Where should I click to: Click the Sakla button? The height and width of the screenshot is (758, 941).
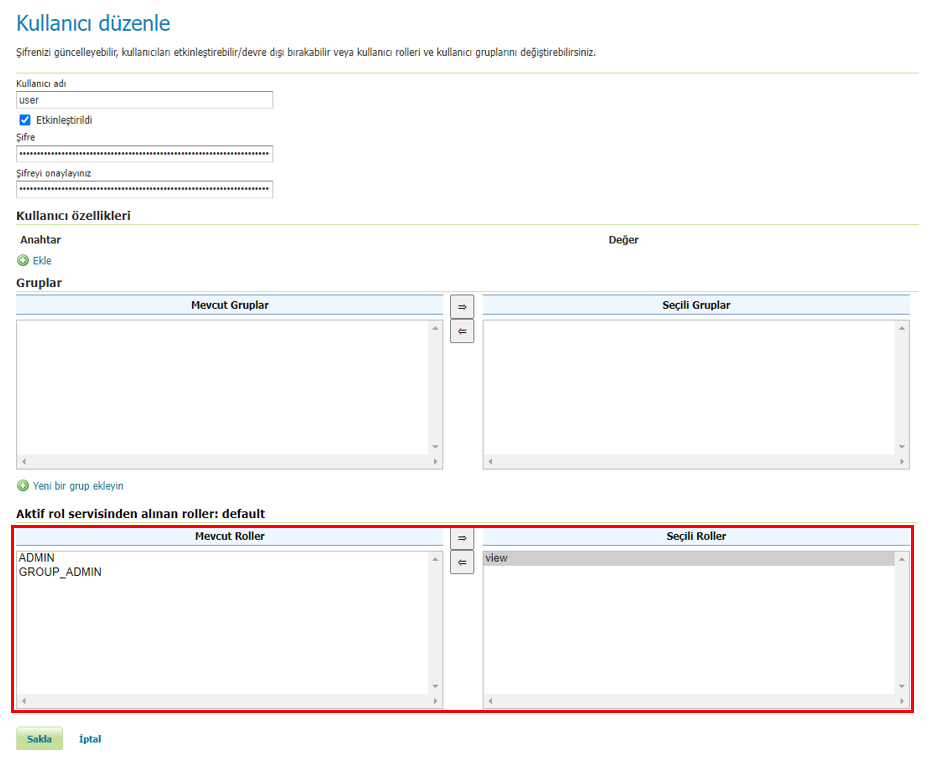click(39, 739)
